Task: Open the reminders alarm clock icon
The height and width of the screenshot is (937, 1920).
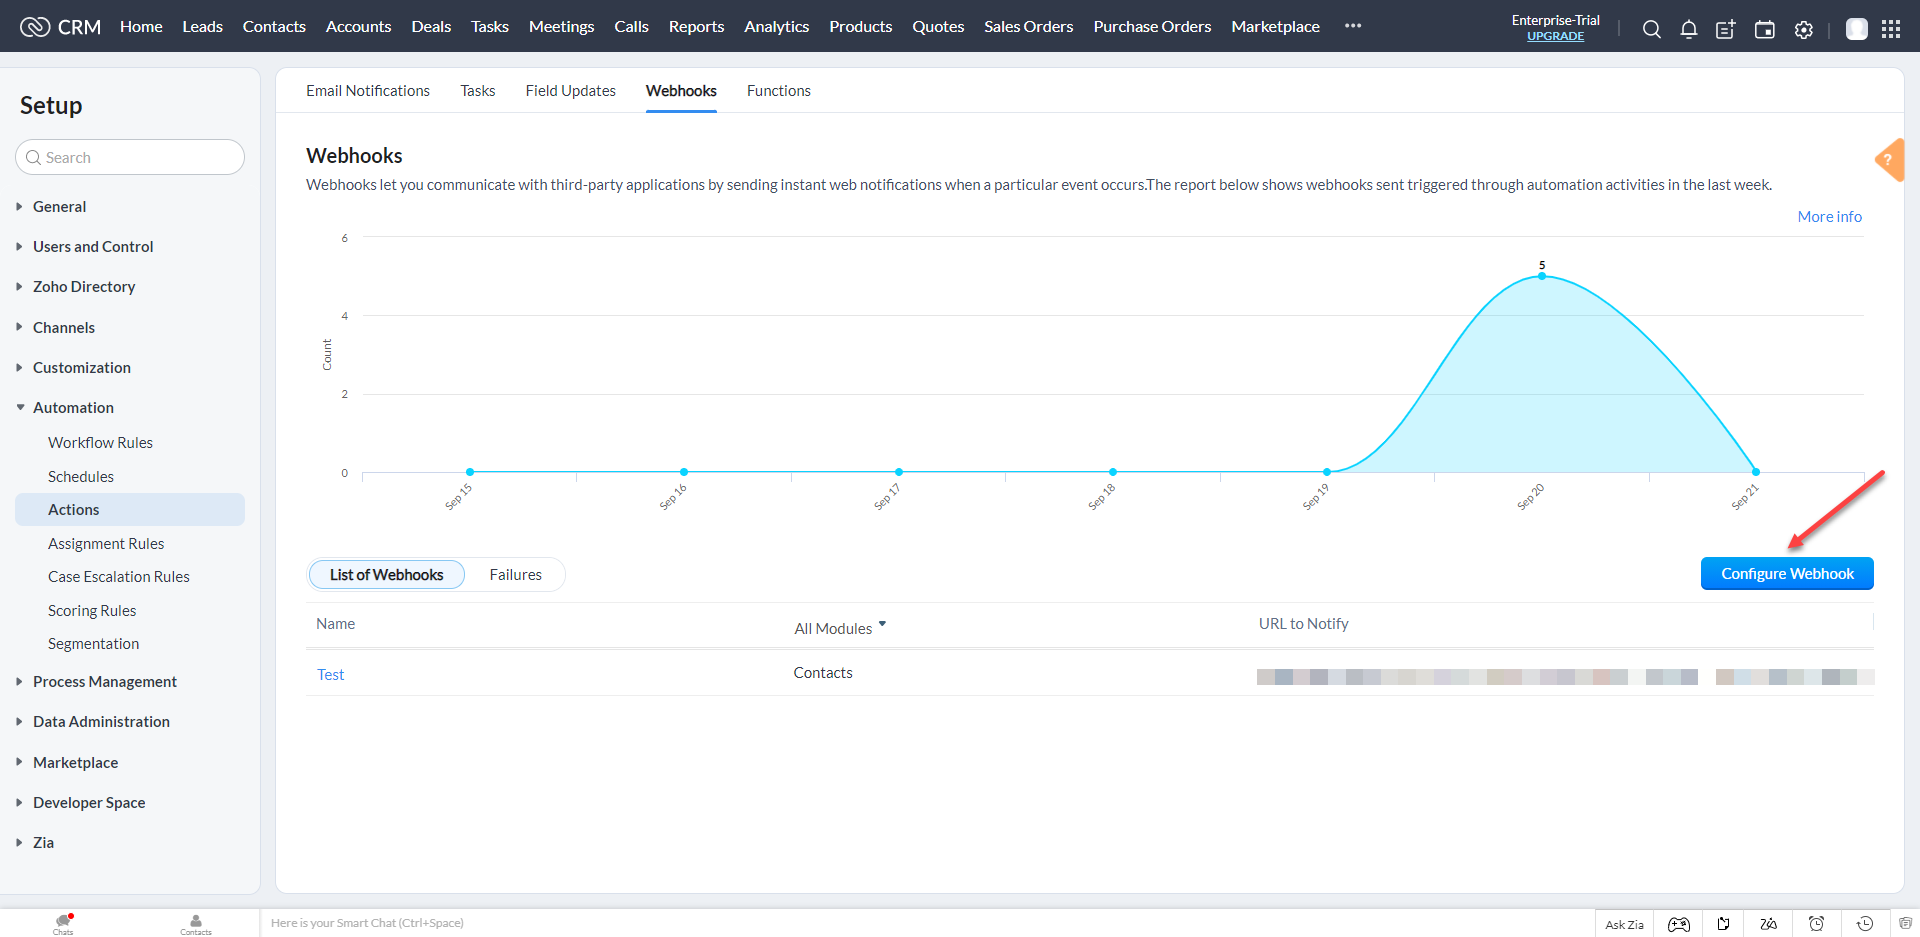Action: 1816,924
